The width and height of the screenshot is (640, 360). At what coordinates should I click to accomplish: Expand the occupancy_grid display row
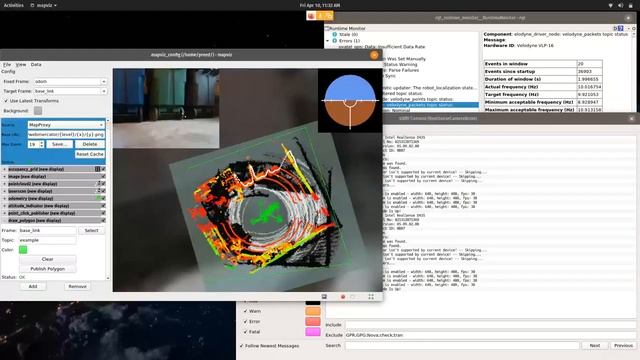click(4, 169)
